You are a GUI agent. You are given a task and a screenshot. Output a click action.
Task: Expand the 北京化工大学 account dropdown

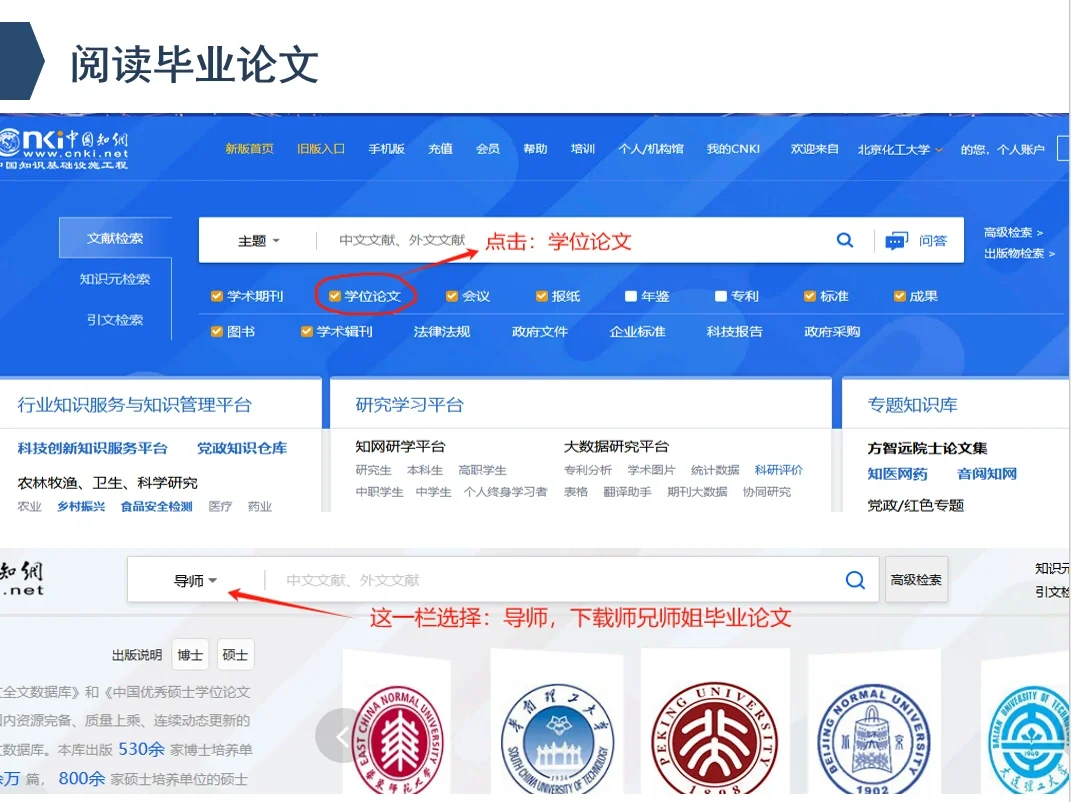pyautogui.click(x=900, y=149)
